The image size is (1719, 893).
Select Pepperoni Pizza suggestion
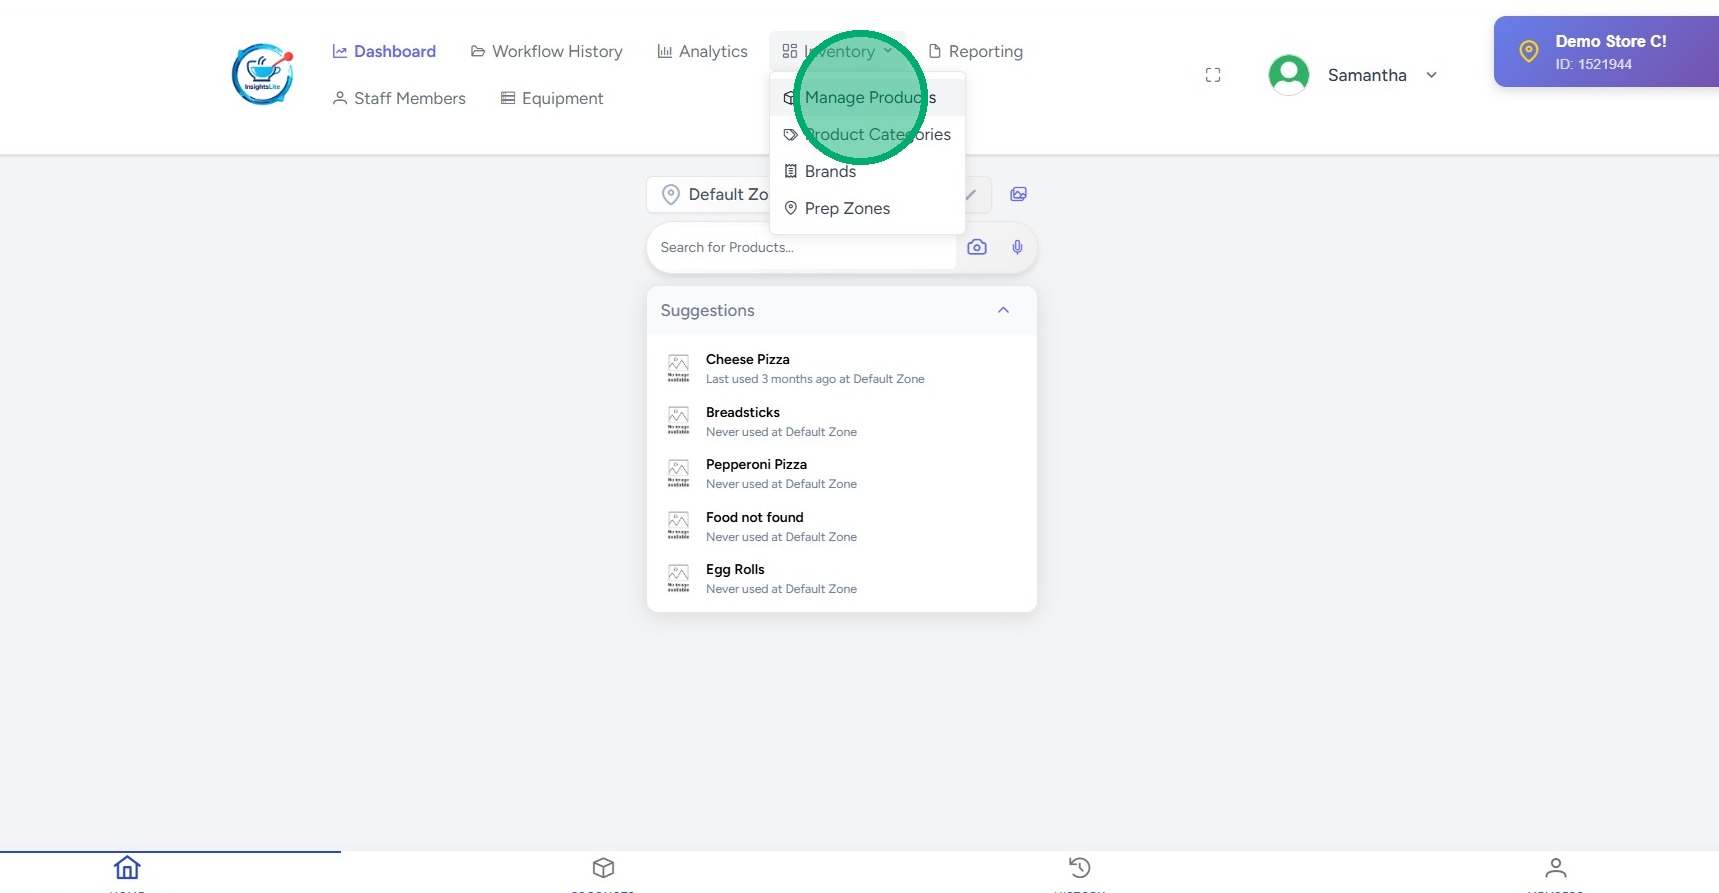tap(842, 473)
